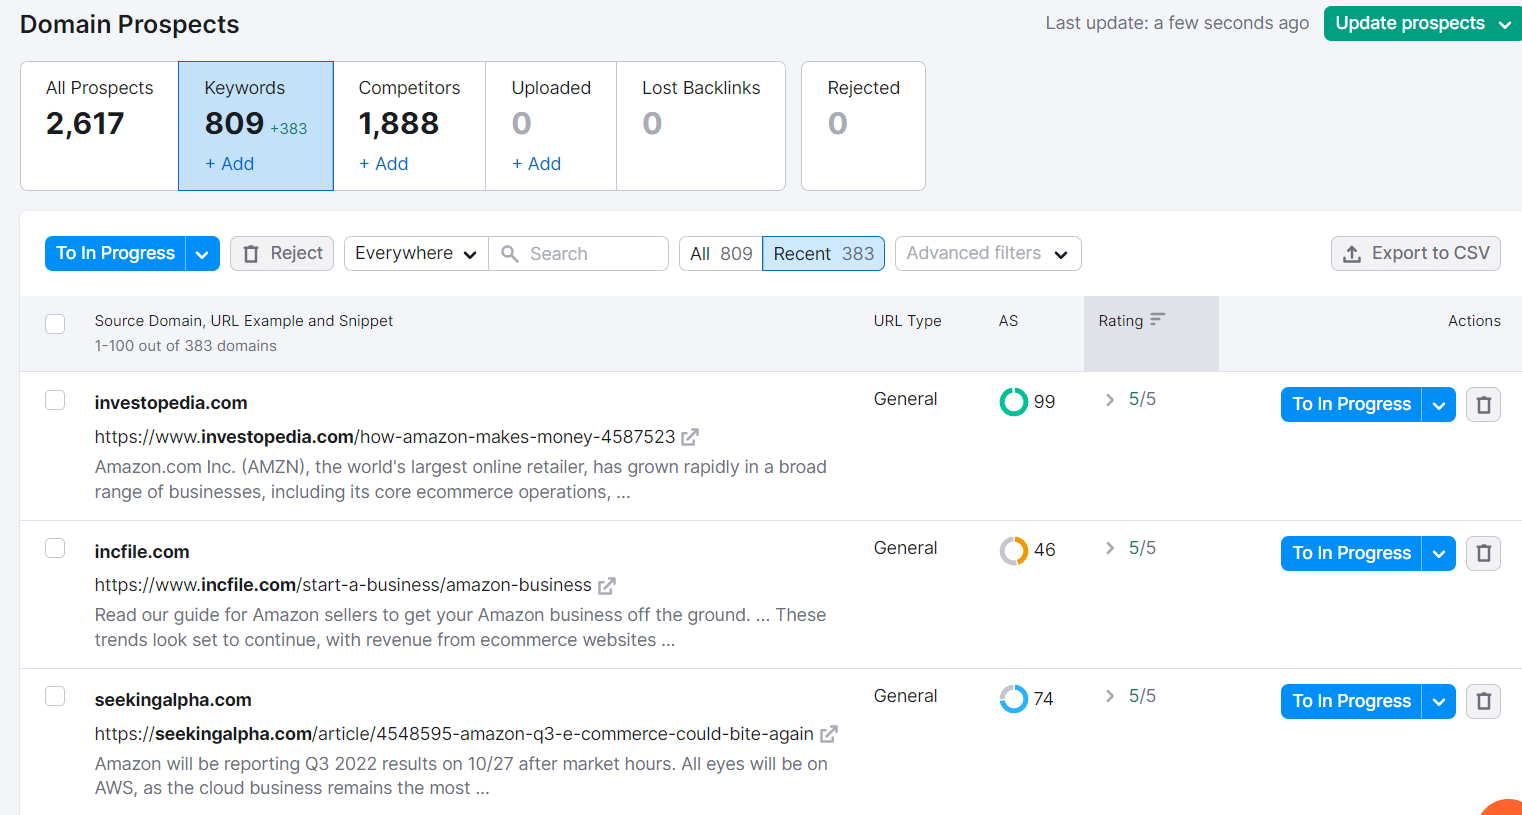Expand the Advanced filters dropdown

[988, 254]
